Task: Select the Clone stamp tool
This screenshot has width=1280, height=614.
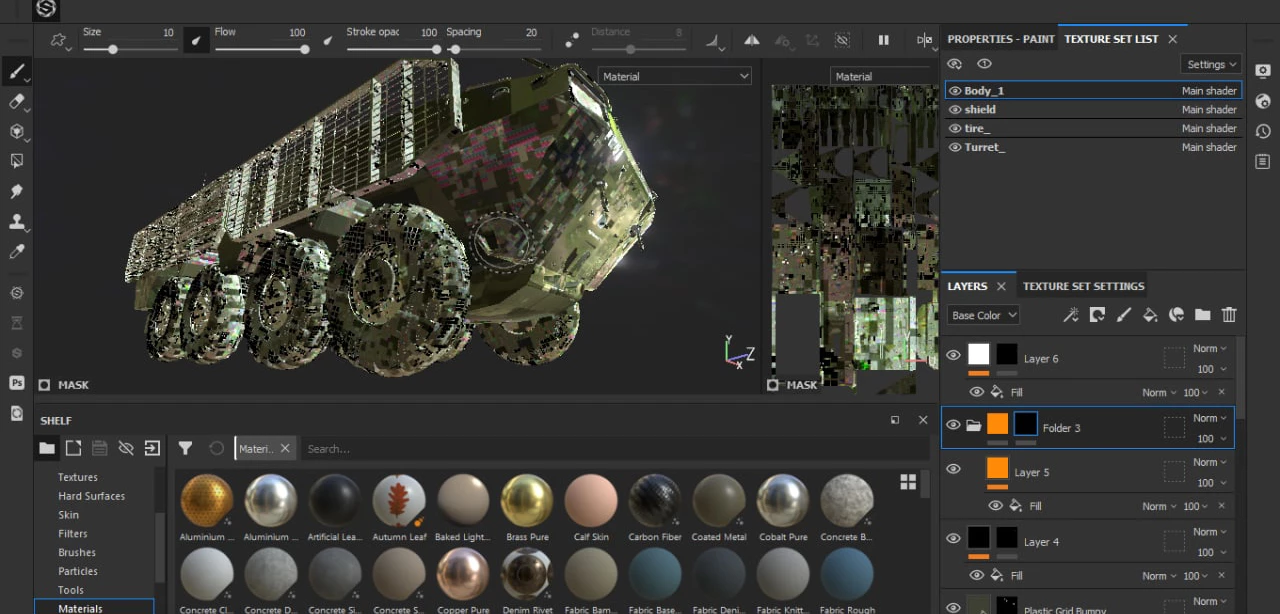Action: 16,222
